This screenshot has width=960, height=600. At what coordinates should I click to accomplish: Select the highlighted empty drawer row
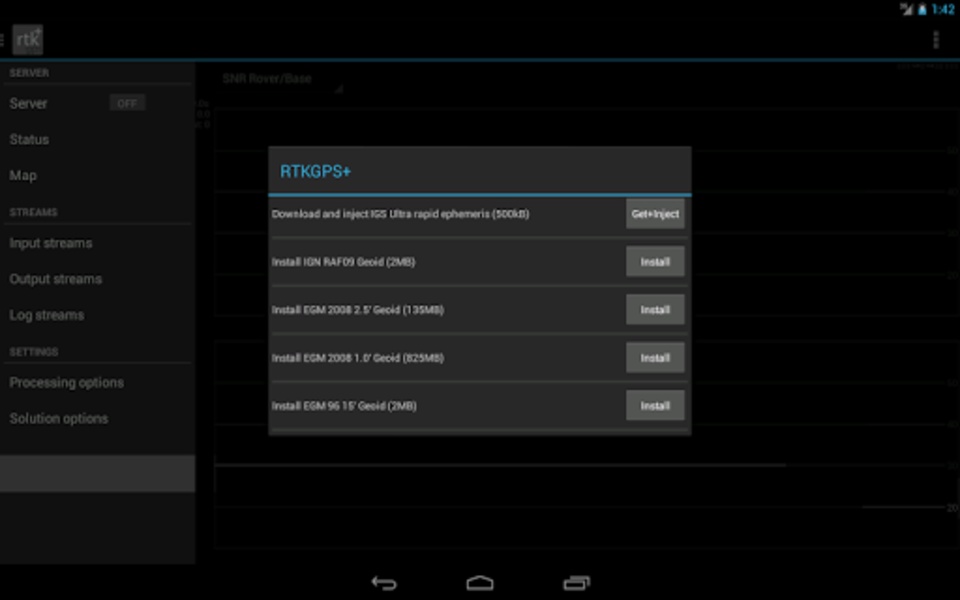click(97, 473)
